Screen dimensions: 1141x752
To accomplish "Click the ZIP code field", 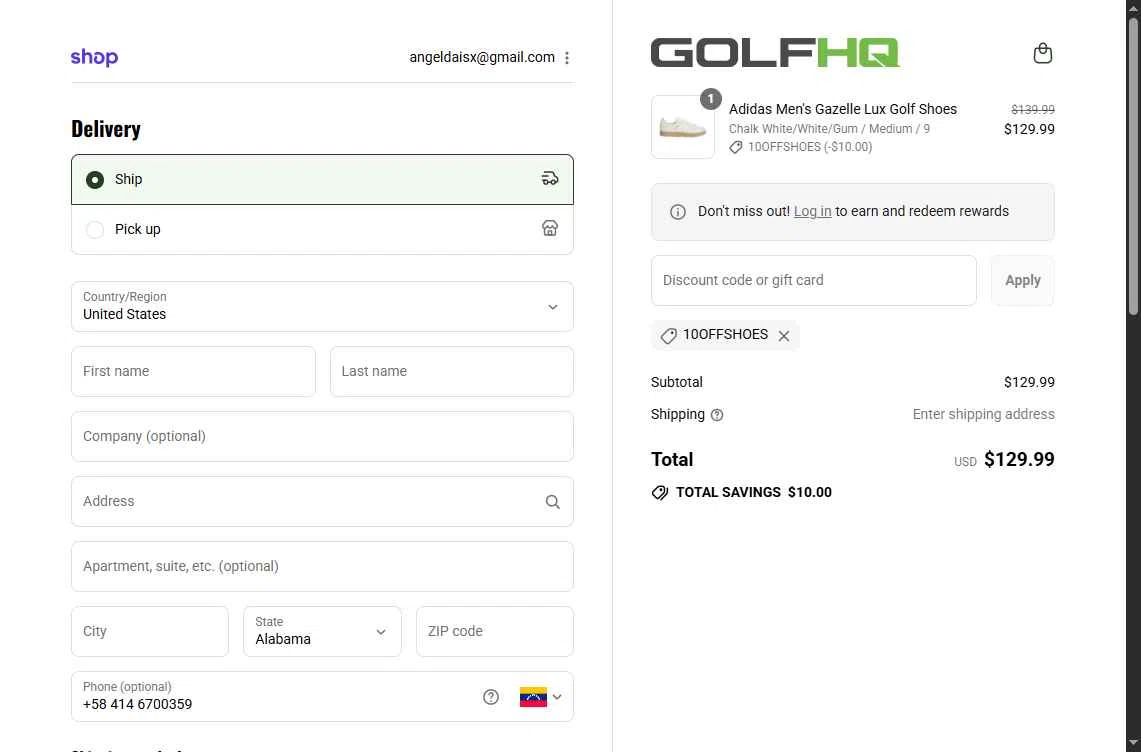I will tap(495, 631).
